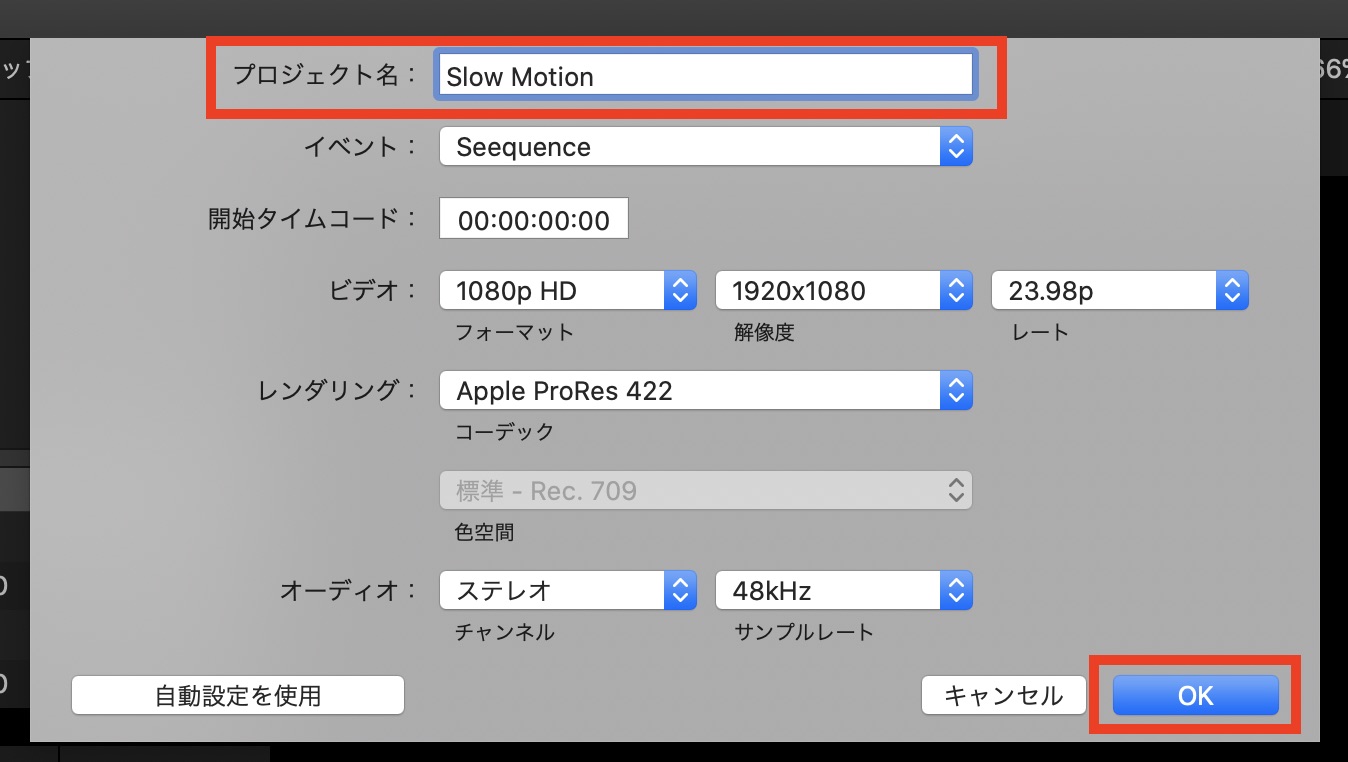
Task: Open the 23.98p frame rate dropdown
Action: (1105, 291)
